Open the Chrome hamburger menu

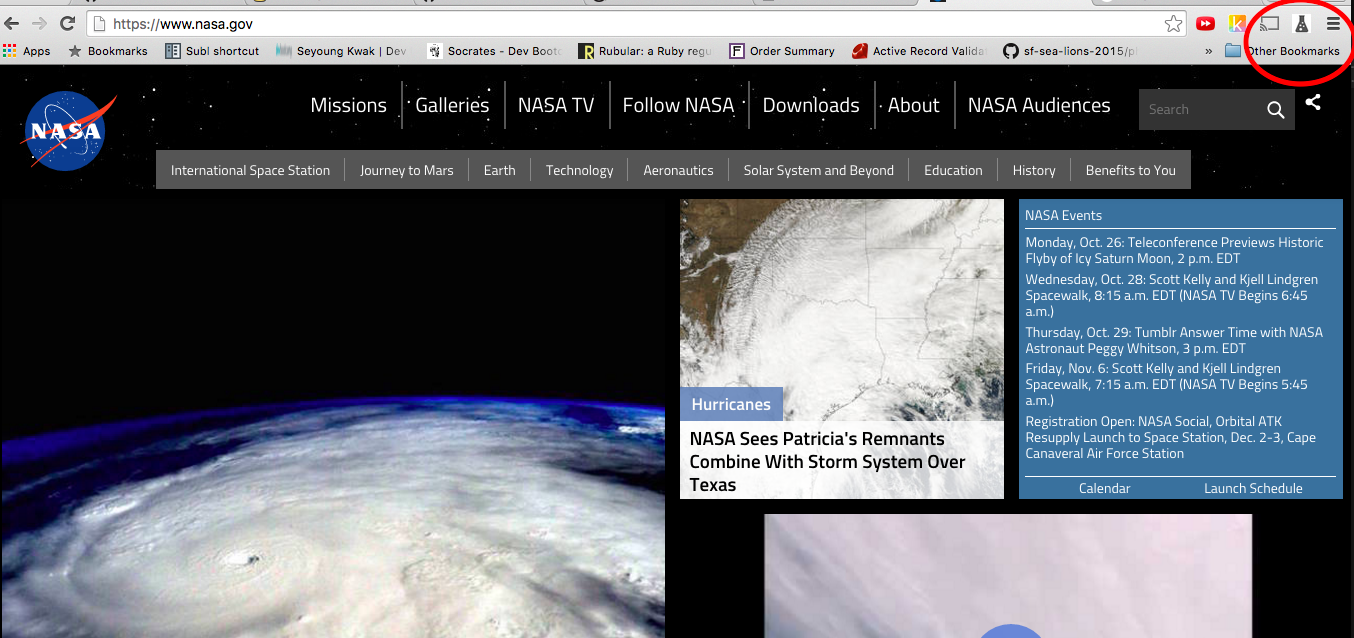(x=1333, y=23)
